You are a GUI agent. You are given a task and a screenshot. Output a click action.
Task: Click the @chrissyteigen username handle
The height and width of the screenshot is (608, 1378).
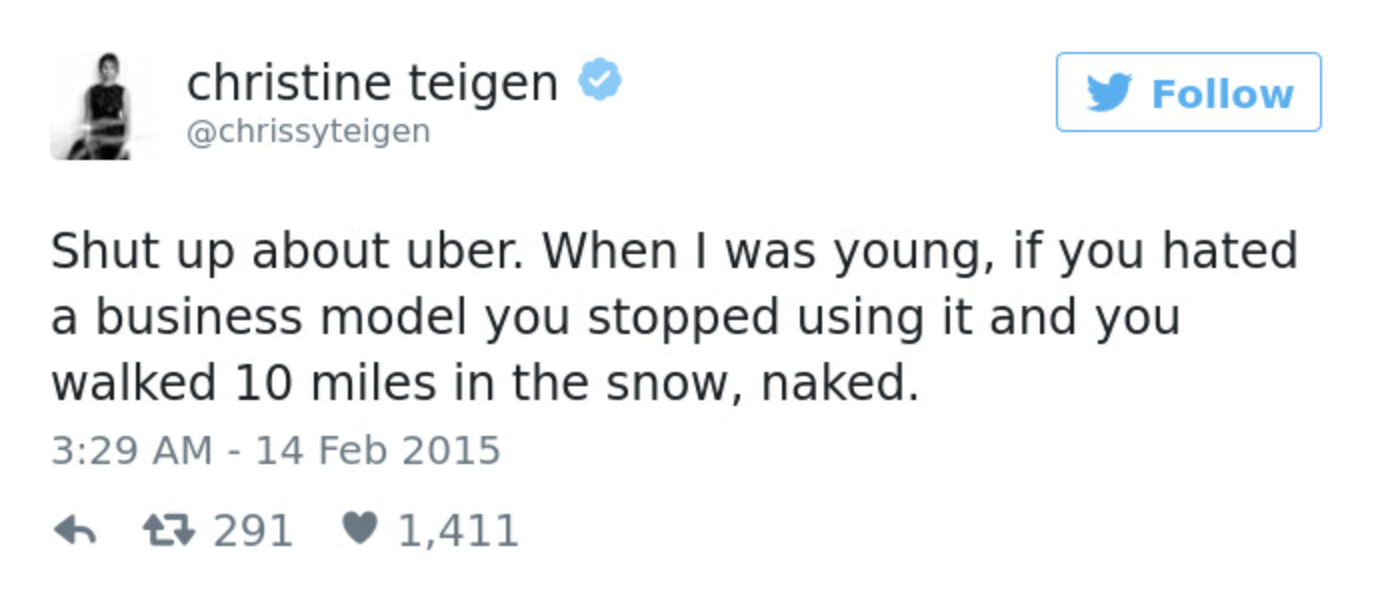click(x=307, y=130)
